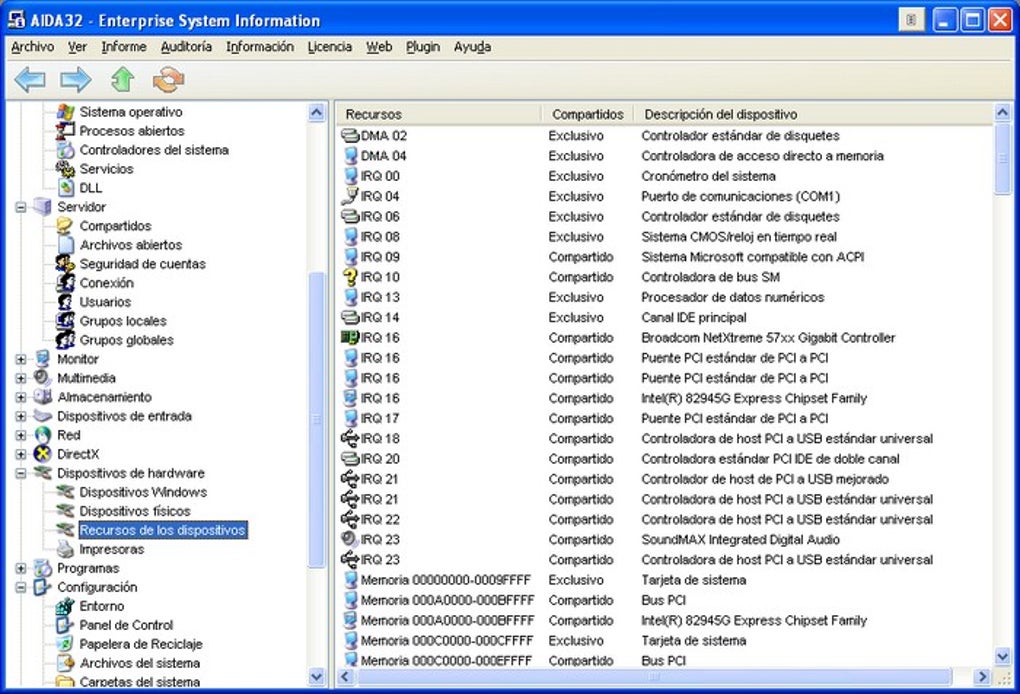This screenshot has width=1020, height=694.
Task: Click the resource list's scroll down arrow
Action: point(1003,657)
